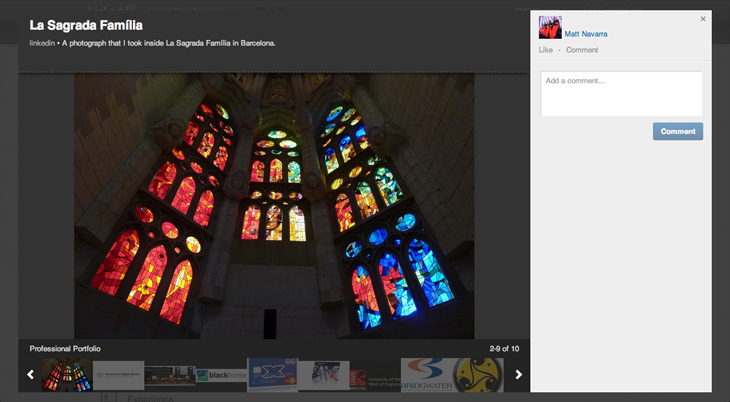730x402 pixels.
Task: Click the '2-9 of 10' counter
Action: 504,348
